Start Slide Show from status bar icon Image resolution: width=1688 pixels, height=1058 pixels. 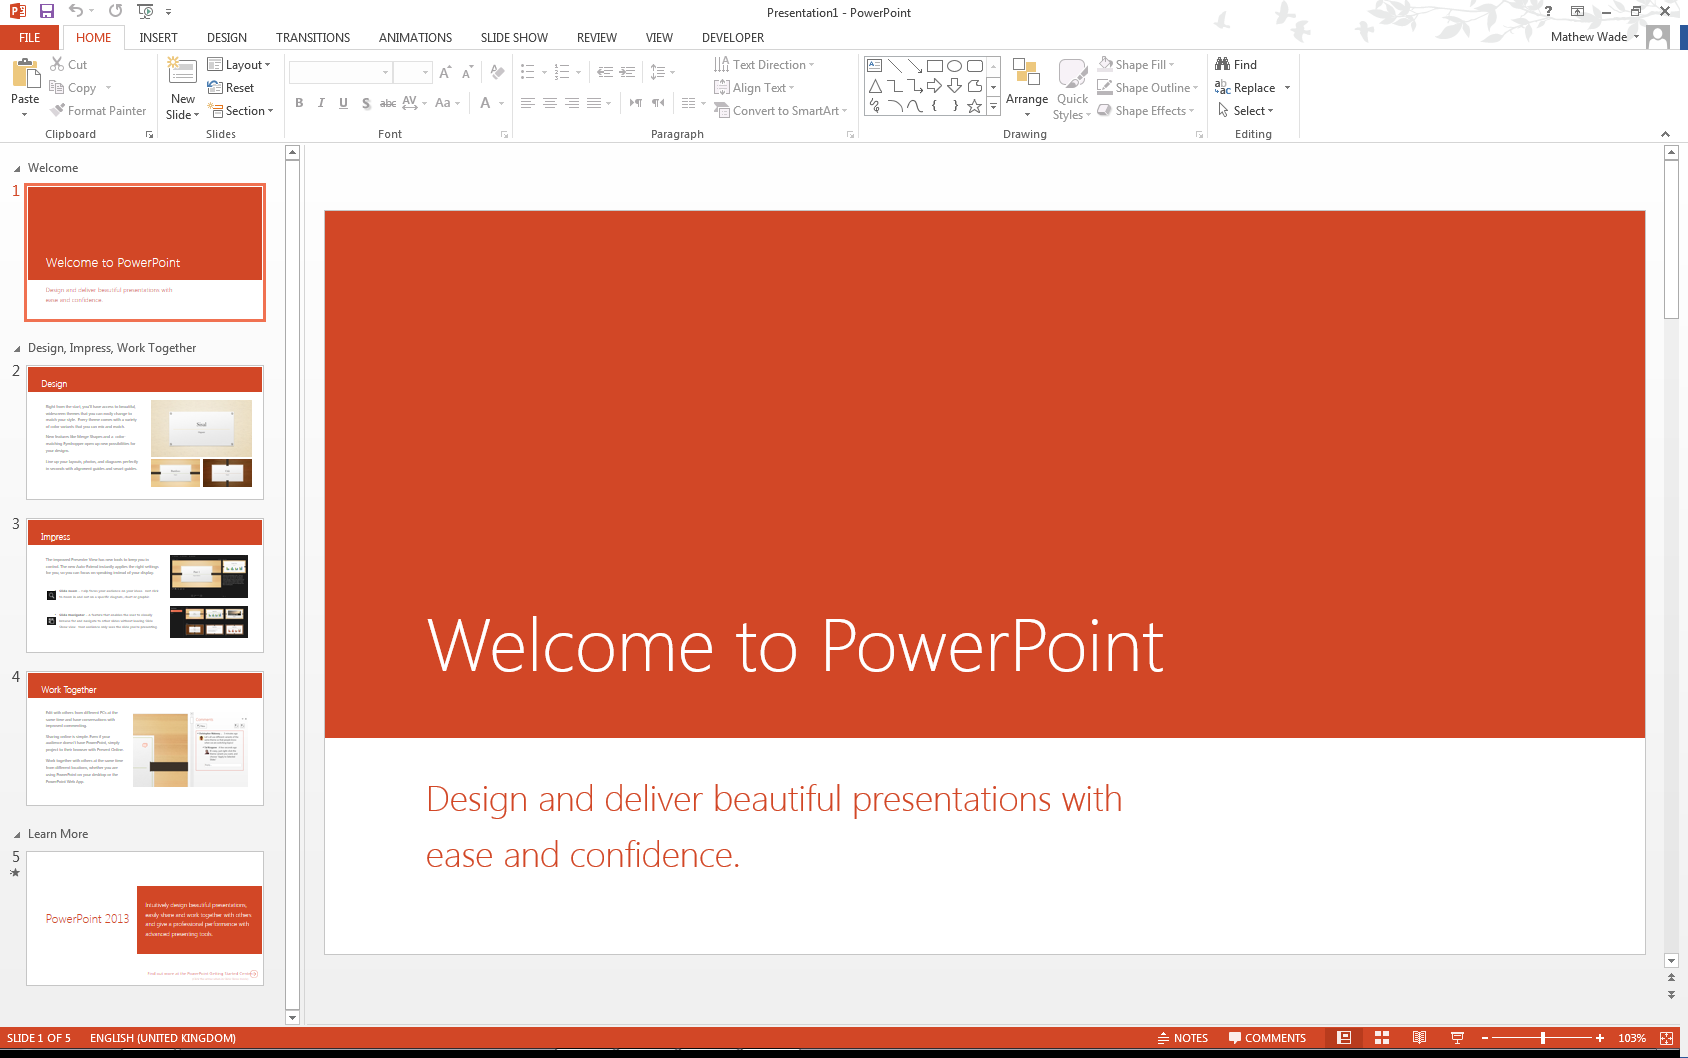1457,1038
